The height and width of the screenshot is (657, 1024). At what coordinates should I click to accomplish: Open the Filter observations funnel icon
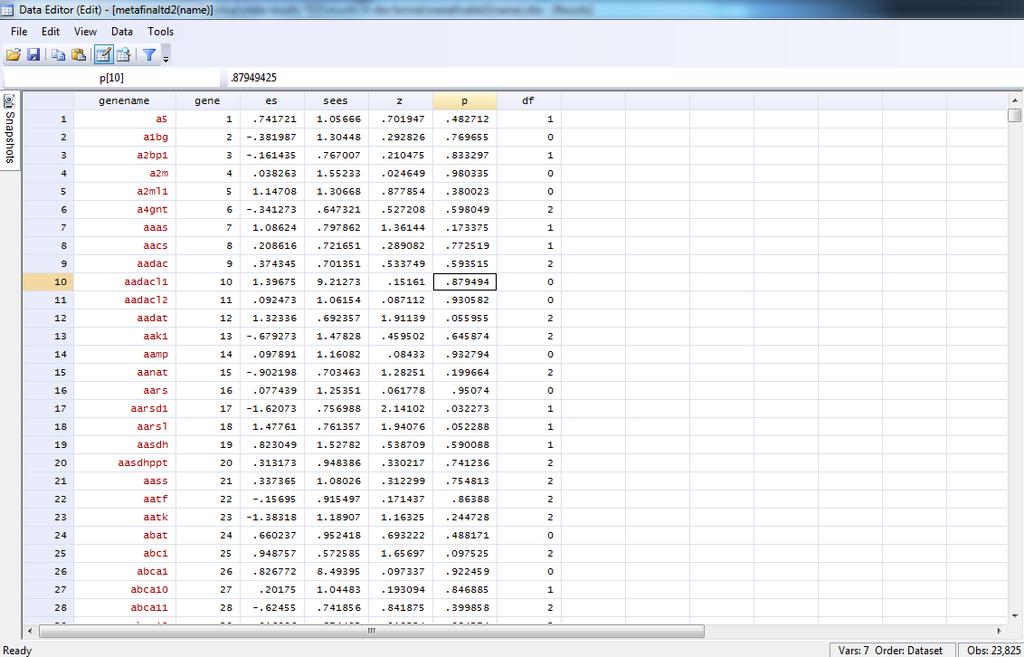[x=149, y=55]
